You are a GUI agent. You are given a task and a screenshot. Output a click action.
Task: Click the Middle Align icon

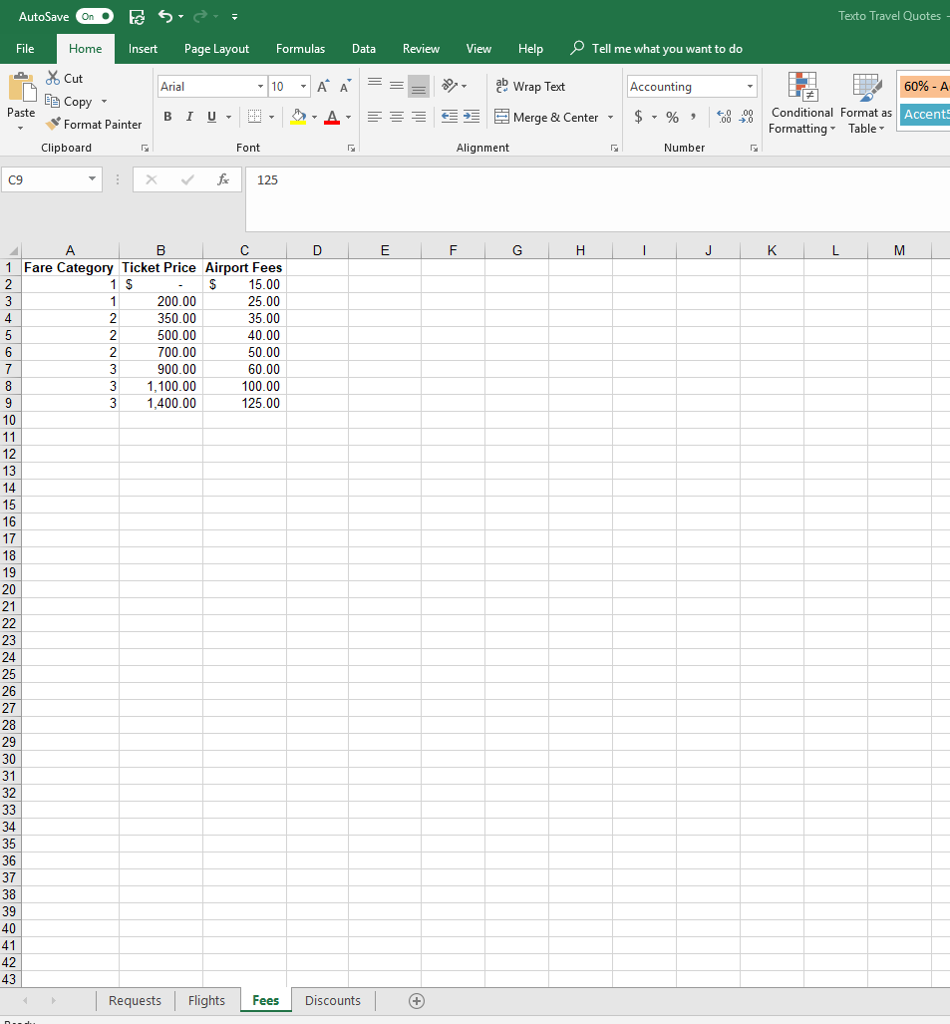click(396, 86)
